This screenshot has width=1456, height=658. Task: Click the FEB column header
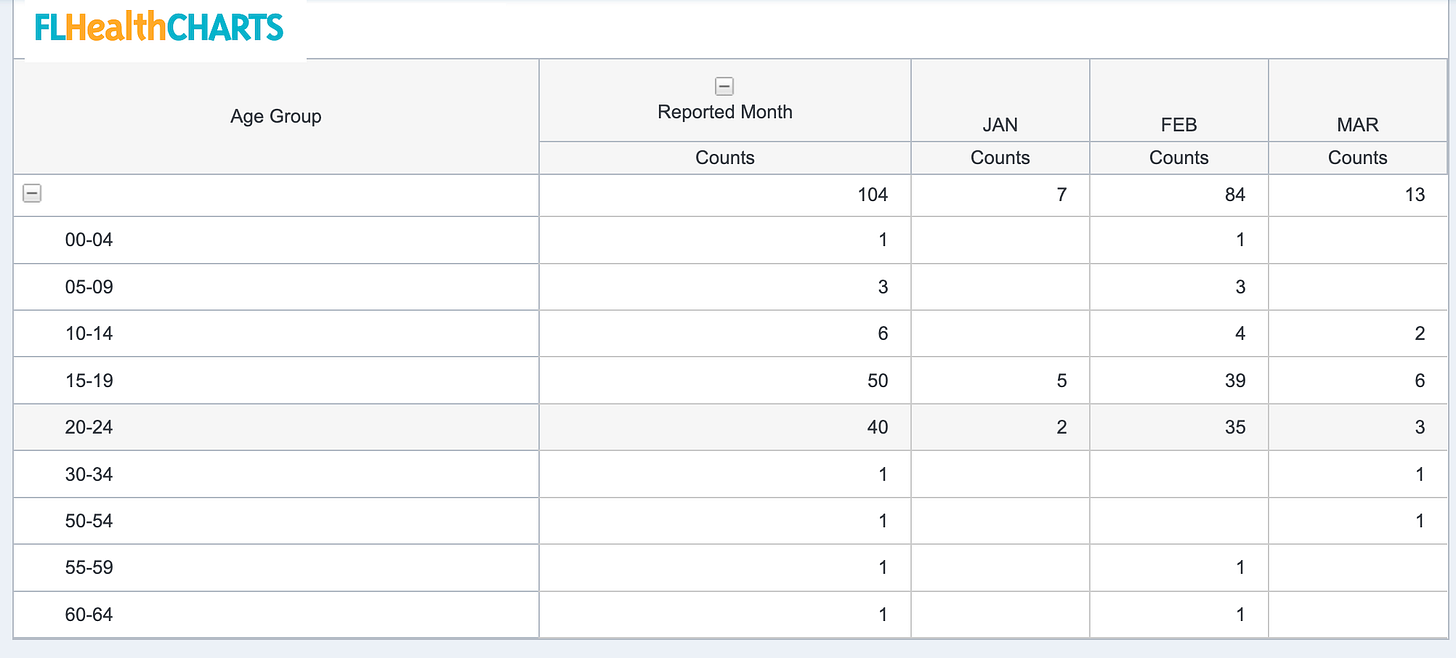click(x=1178, y=125)
